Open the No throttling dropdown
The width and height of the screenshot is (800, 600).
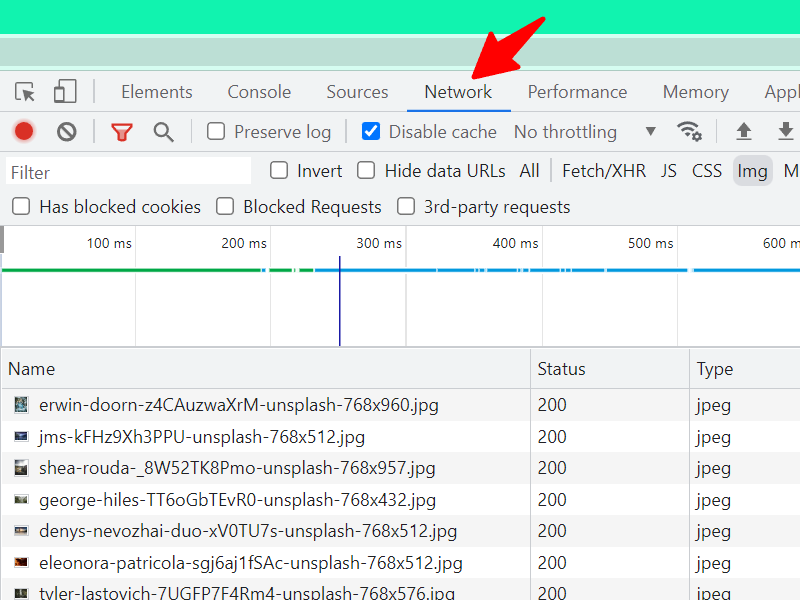pos(585,132)
